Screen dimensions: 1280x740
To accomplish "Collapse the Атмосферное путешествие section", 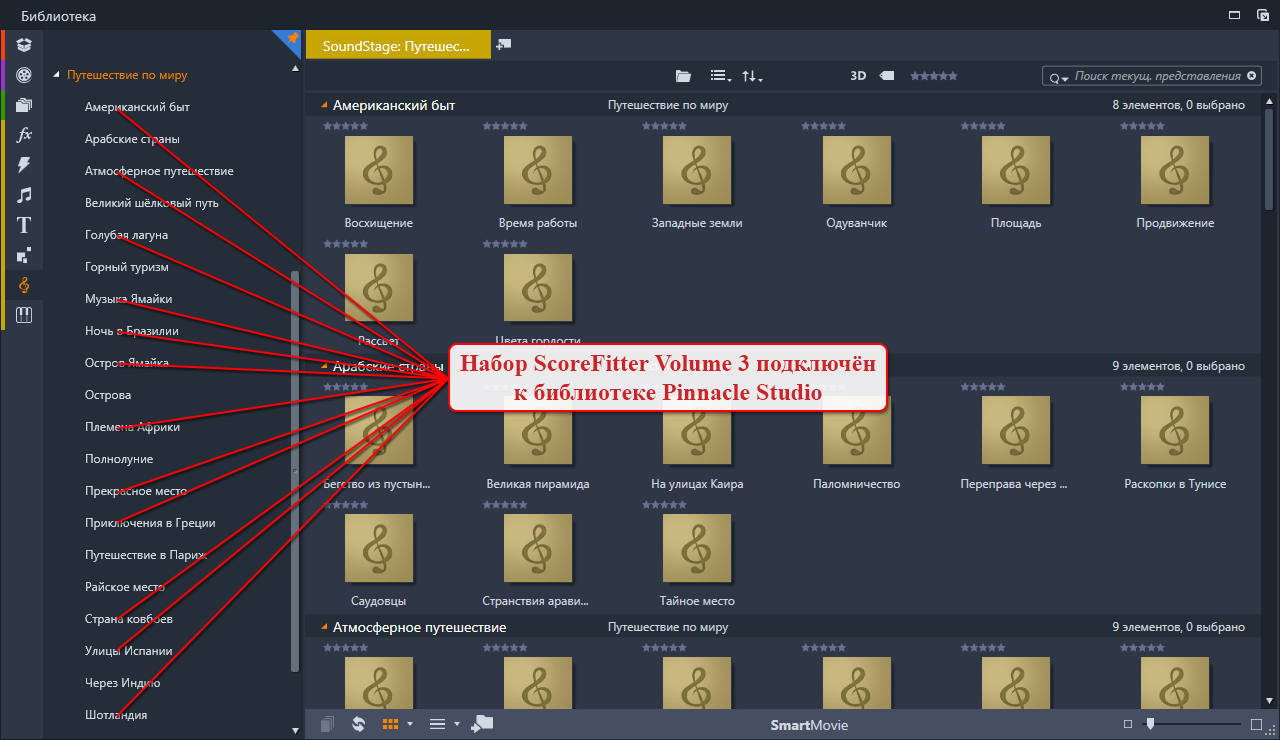I will click(x=324, y=627).
